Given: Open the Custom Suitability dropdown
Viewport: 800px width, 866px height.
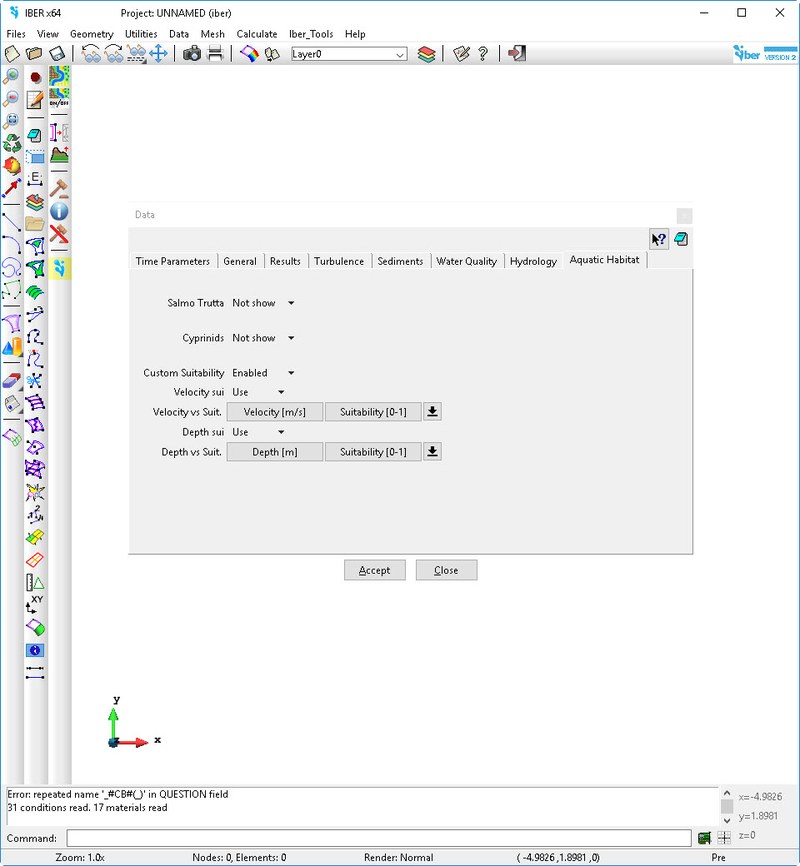Looking at the screenshot, I should pos(263,373).
